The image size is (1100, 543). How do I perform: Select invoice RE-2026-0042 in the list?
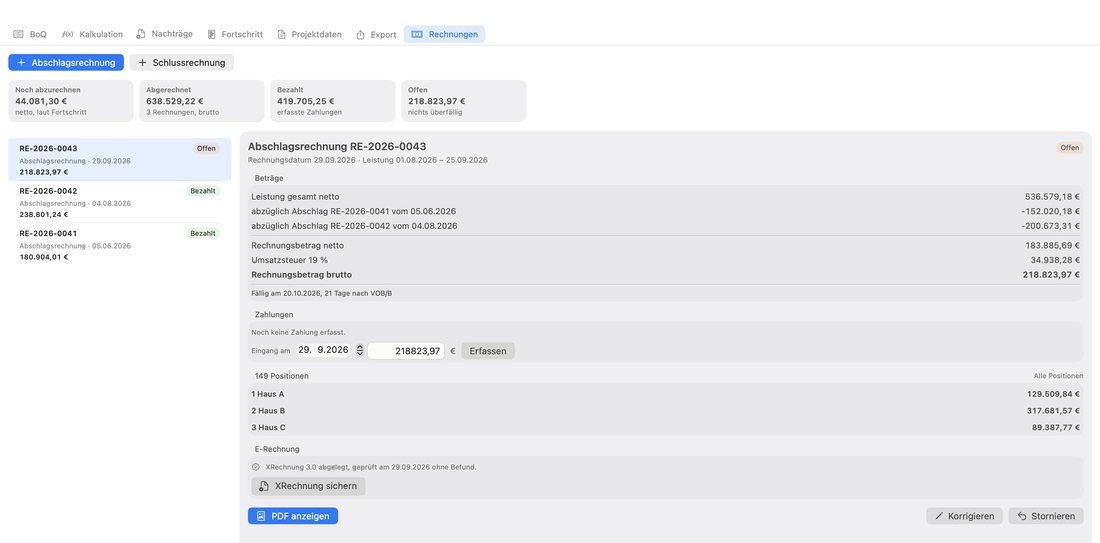tap(119, 202)
